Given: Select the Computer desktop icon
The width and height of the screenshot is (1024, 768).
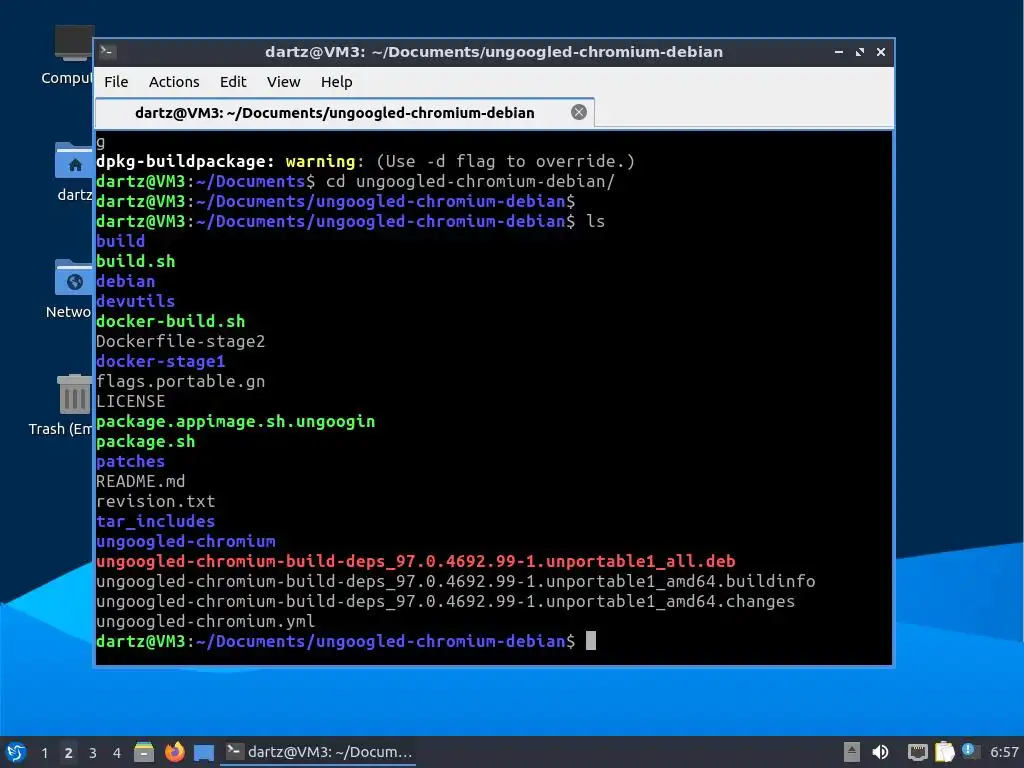Looking at the screenshot, I should 67,56.
